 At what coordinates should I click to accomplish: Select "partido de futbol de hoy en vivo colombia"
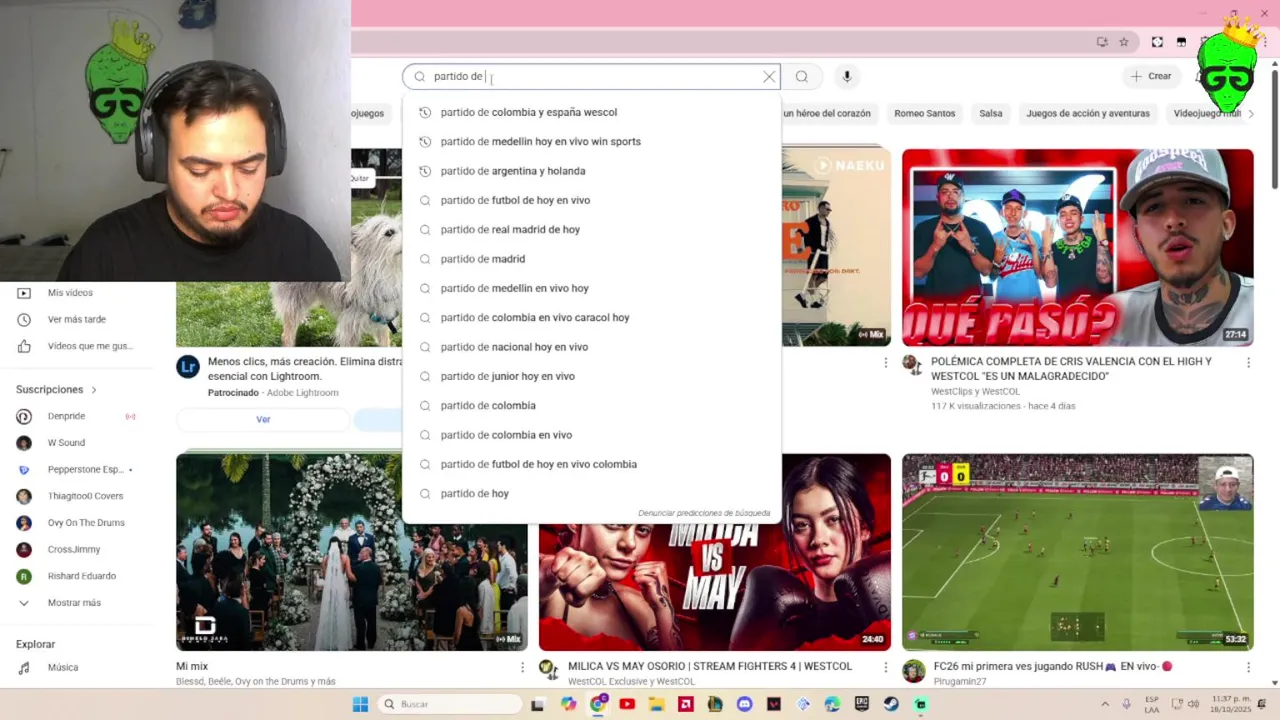(x=591, y=464)
